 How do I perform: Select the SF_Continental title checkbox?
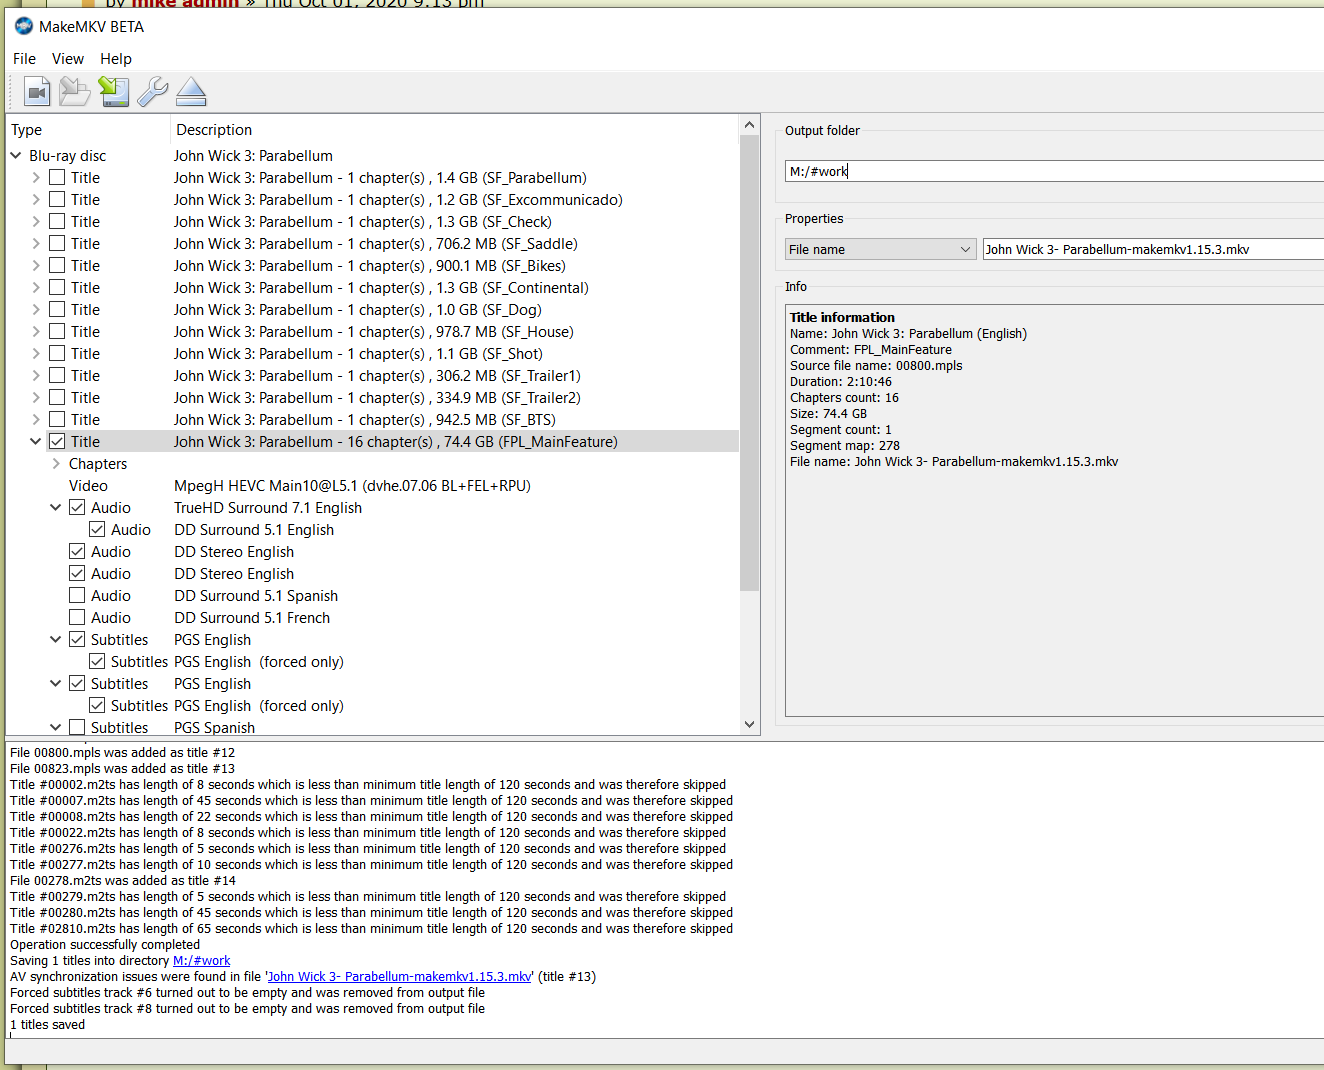[x=57, y=288]
